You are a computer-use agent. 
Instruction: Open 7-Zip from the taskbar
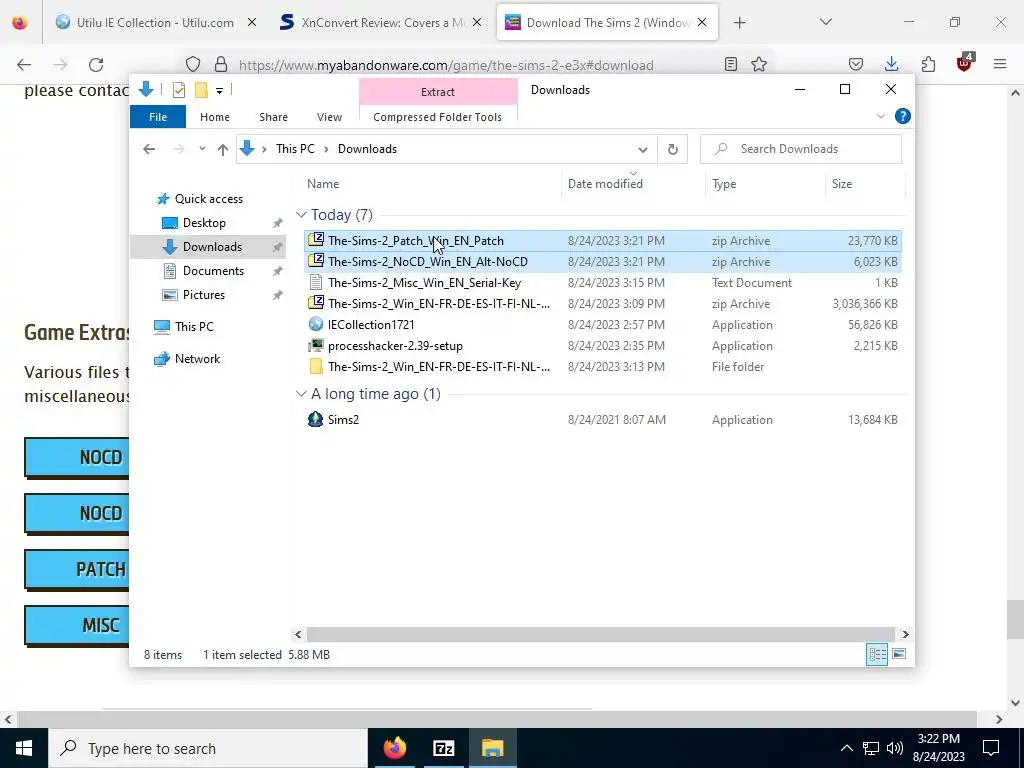click(x=443, y=748)
